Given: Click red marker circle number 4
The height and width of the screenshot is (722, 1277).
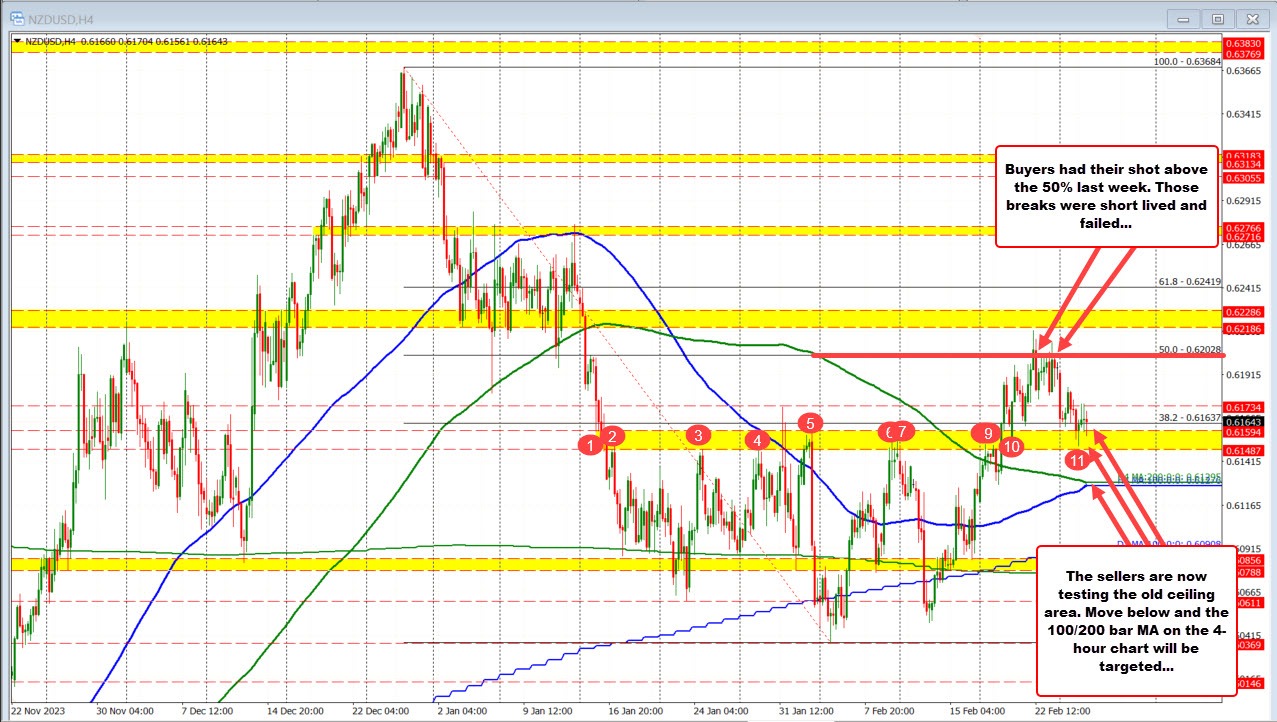Looking at the screenshot, I should point(758,439).
